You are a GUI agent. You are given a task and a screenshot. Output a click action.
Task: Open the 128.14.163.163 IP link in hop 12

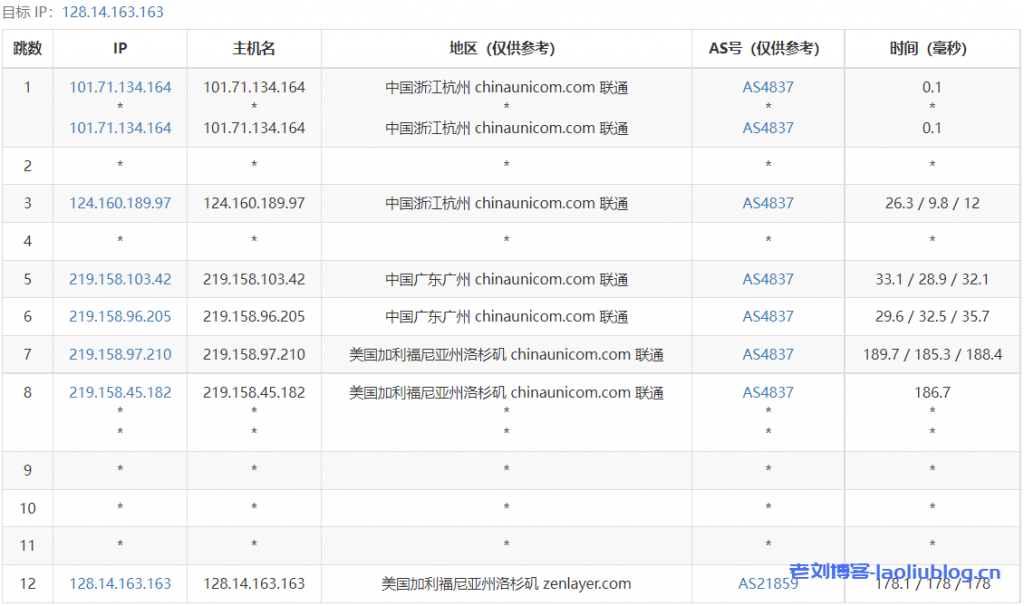(x=120, y=583)
